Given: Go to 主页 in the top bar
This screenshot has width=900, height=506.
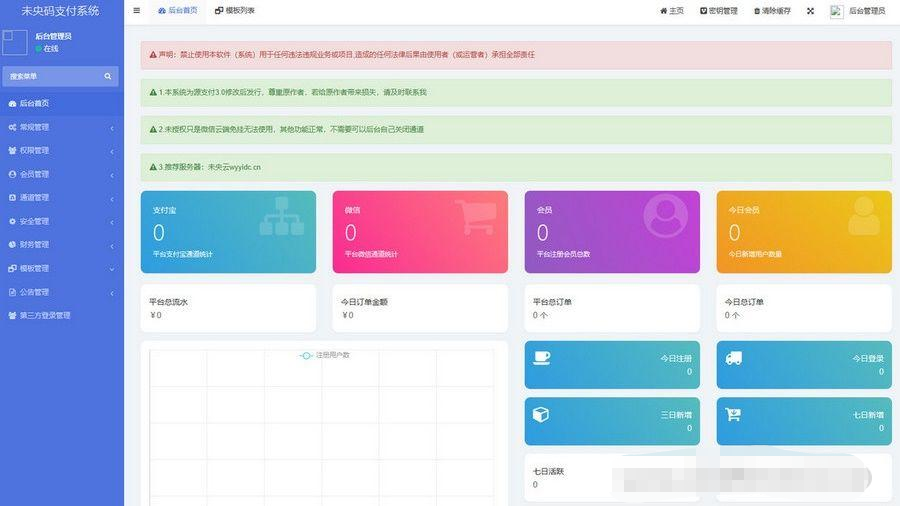Looking at the screenshot, I should tap(672, 11).
